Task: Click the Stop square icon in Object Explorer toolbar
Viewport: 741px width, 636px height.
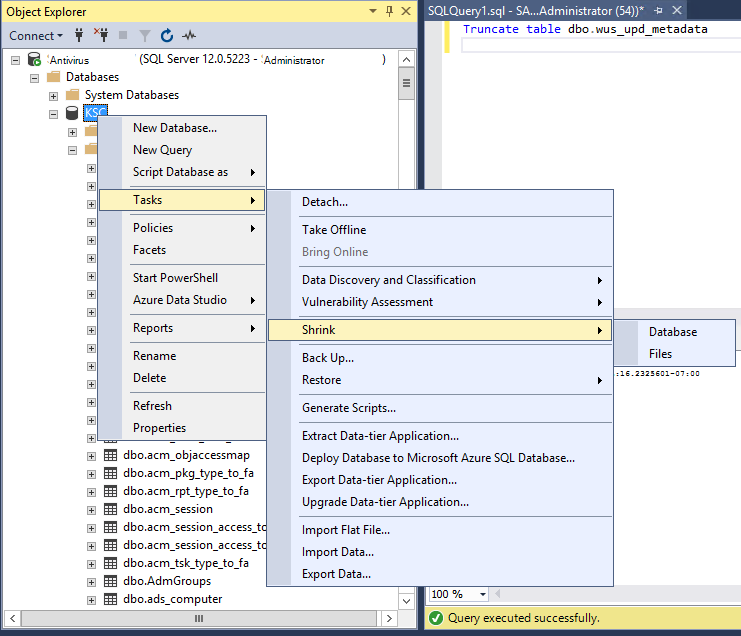Action: pyautogui.click(x=123, y=35)
